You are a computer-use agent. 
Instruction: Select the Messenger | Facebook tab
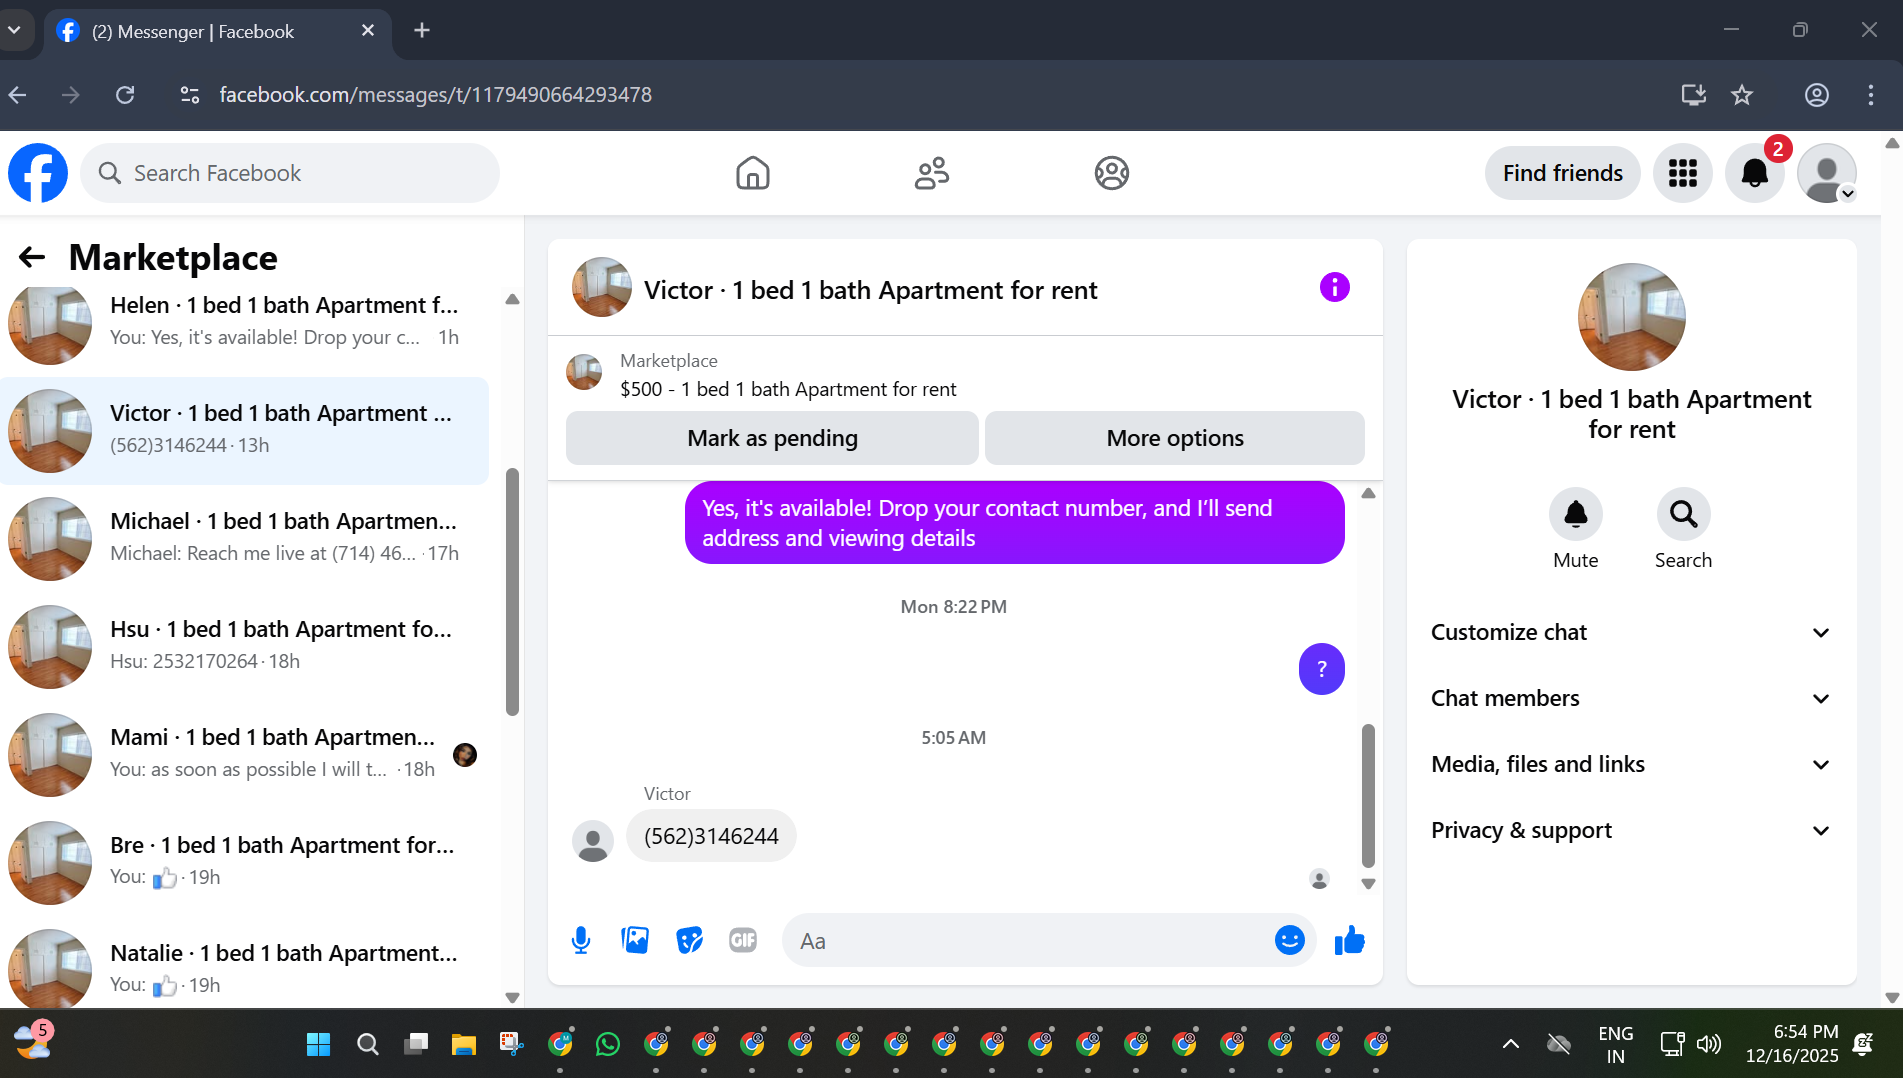pyautogui.click(x=215, y=31)
